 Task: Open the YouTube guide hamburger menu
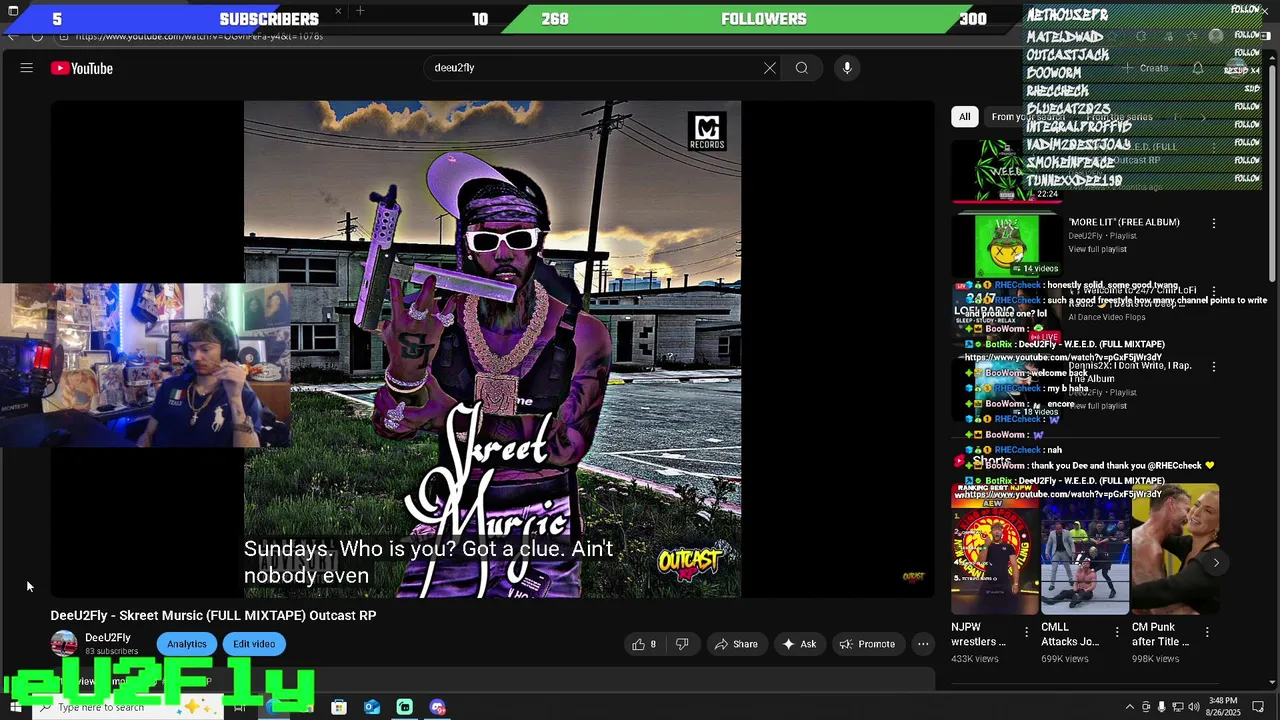[27, 68]
